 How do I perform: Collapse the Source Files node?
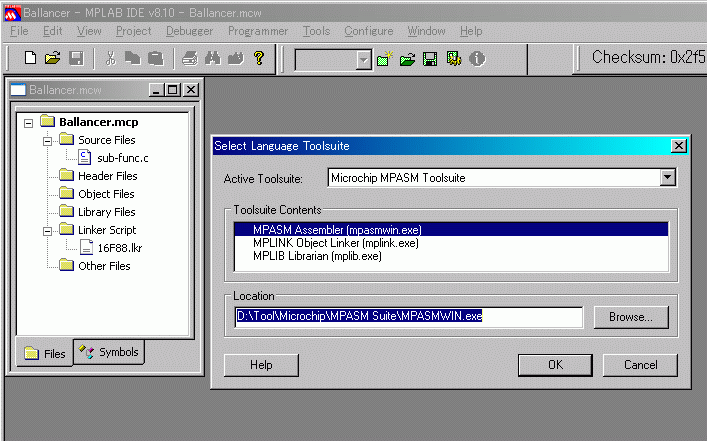coord(47,141)
